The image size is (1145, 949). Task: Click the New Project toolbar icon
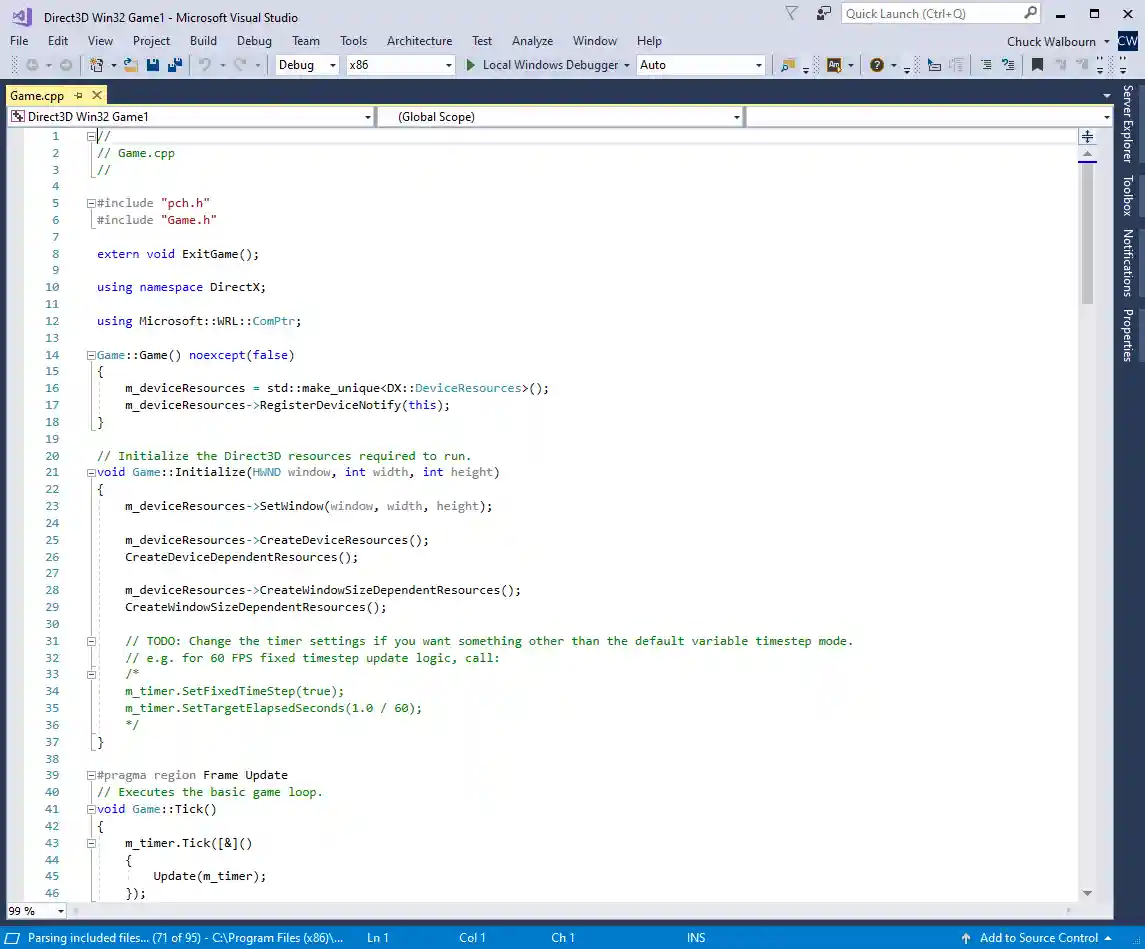coord(97,64)
